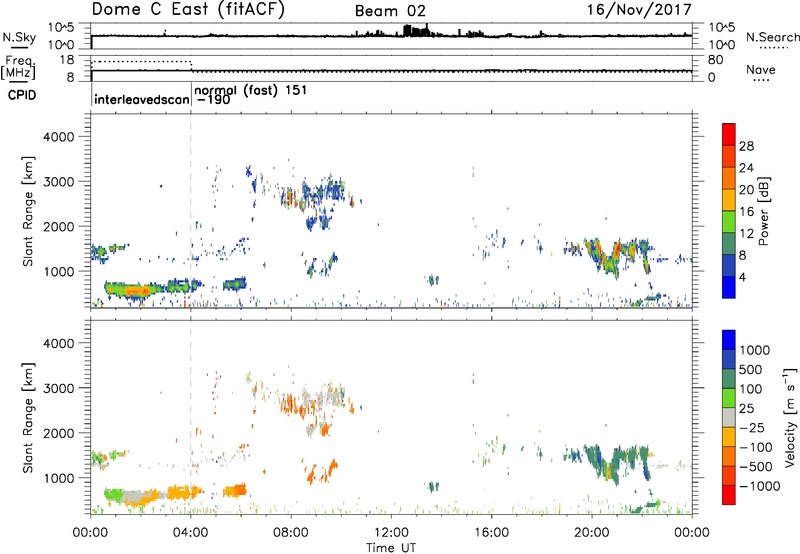
Task: Click the '4000' tick on power panel
Action: (58, 137)
